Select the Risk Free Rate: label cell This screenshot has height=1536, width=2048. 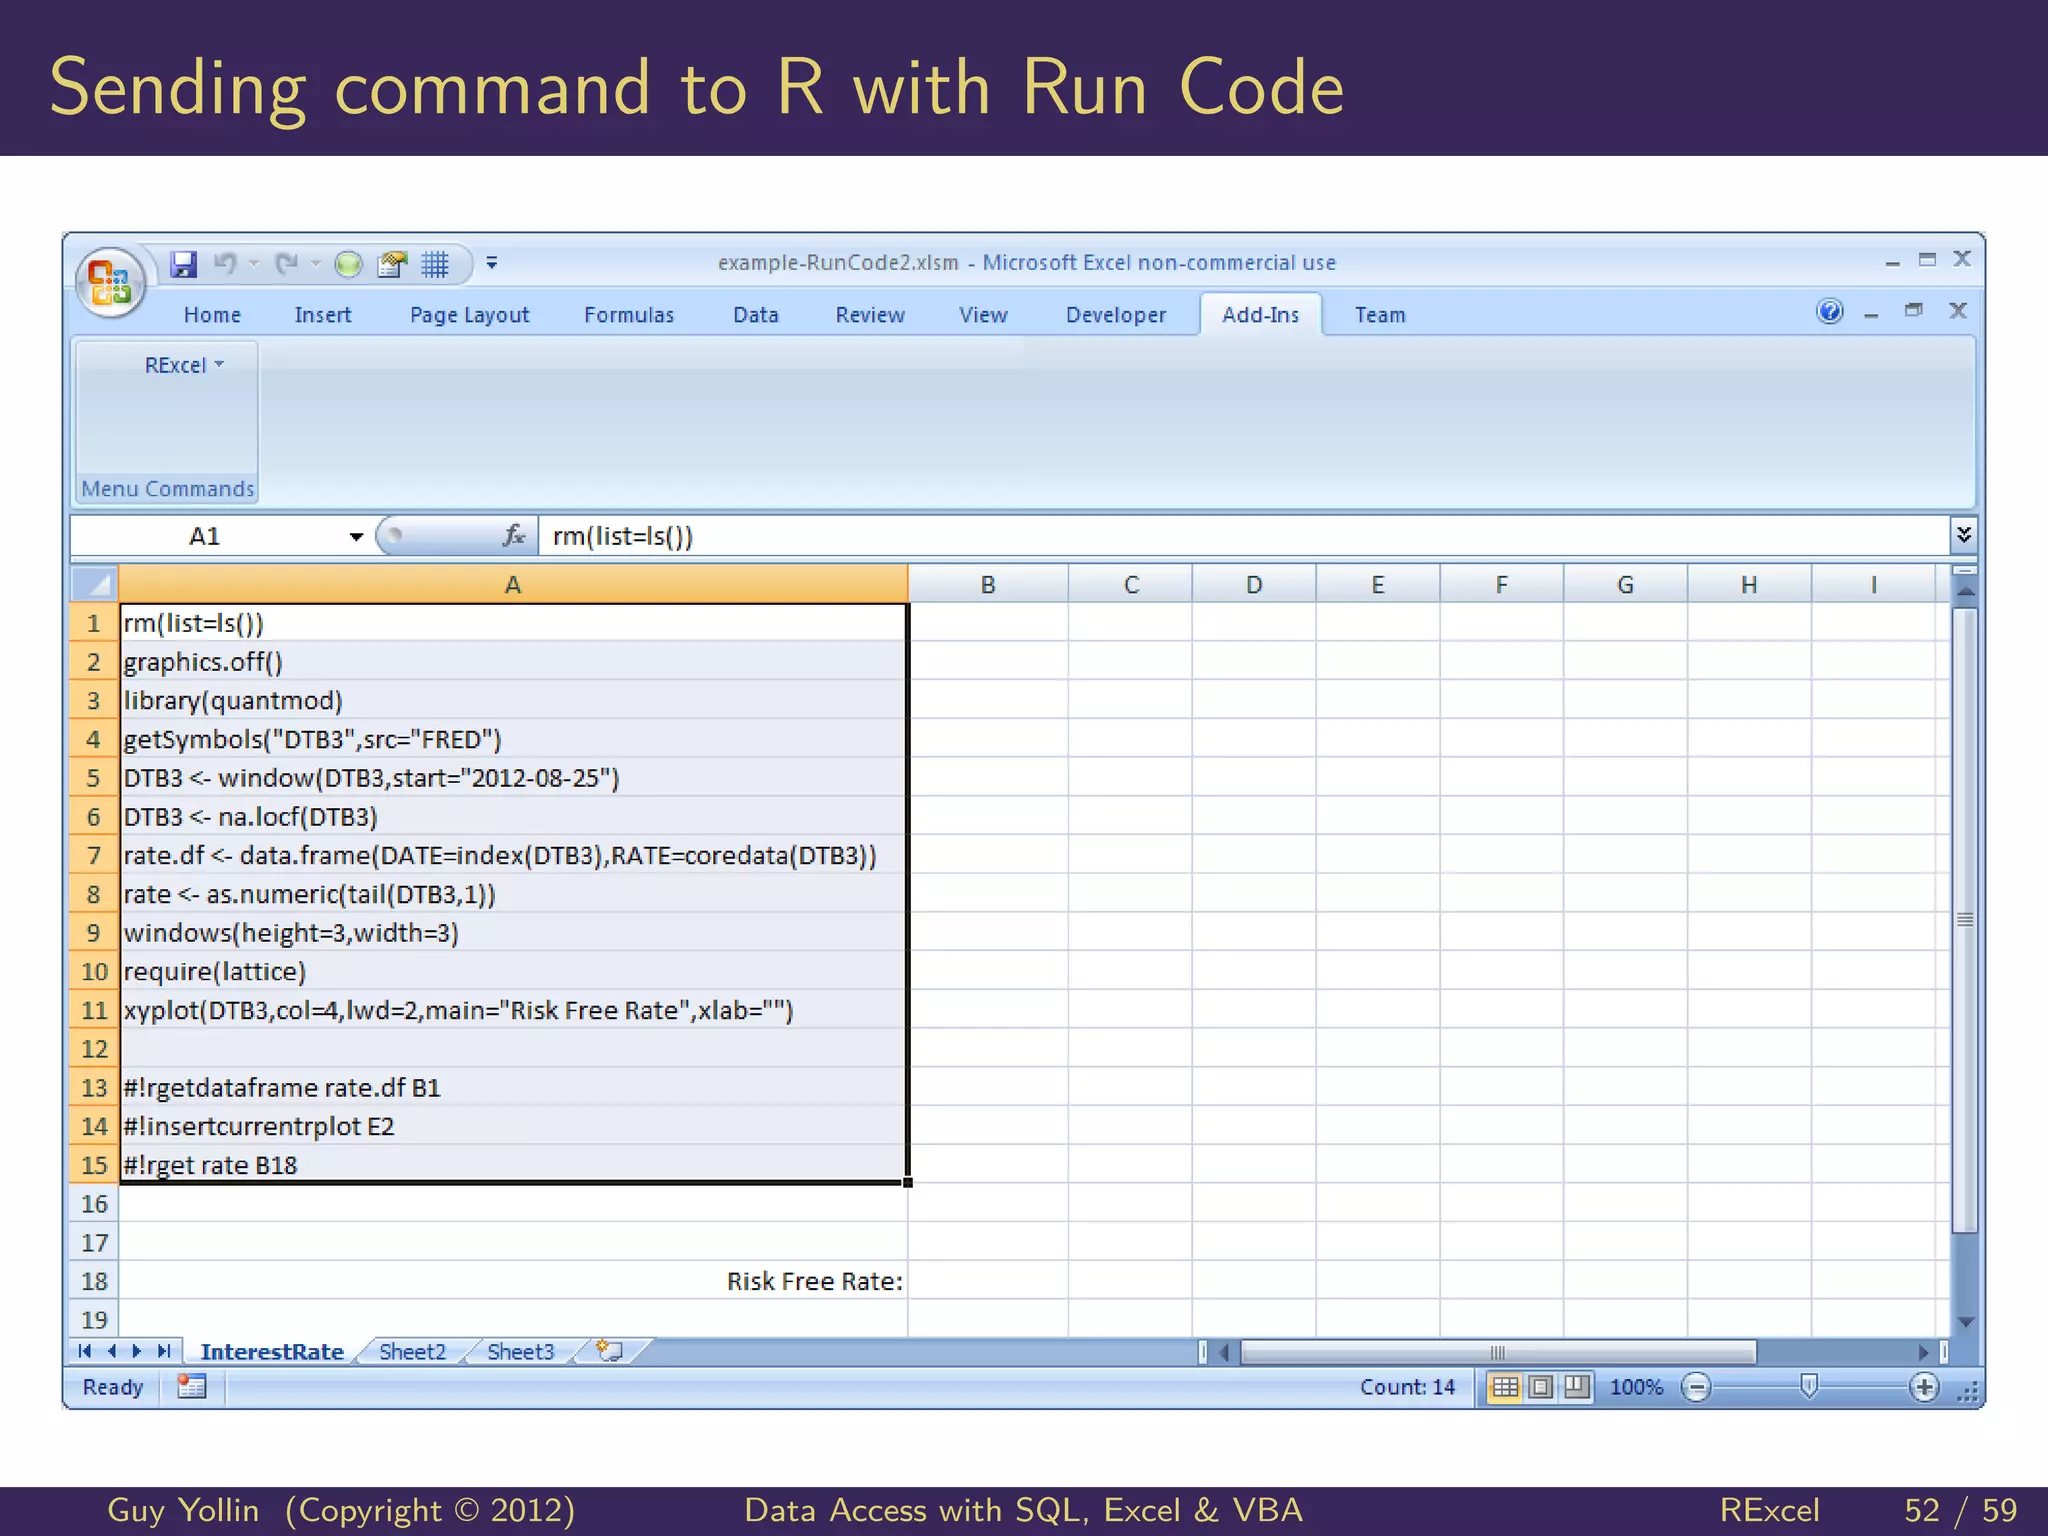[513, 1280]
